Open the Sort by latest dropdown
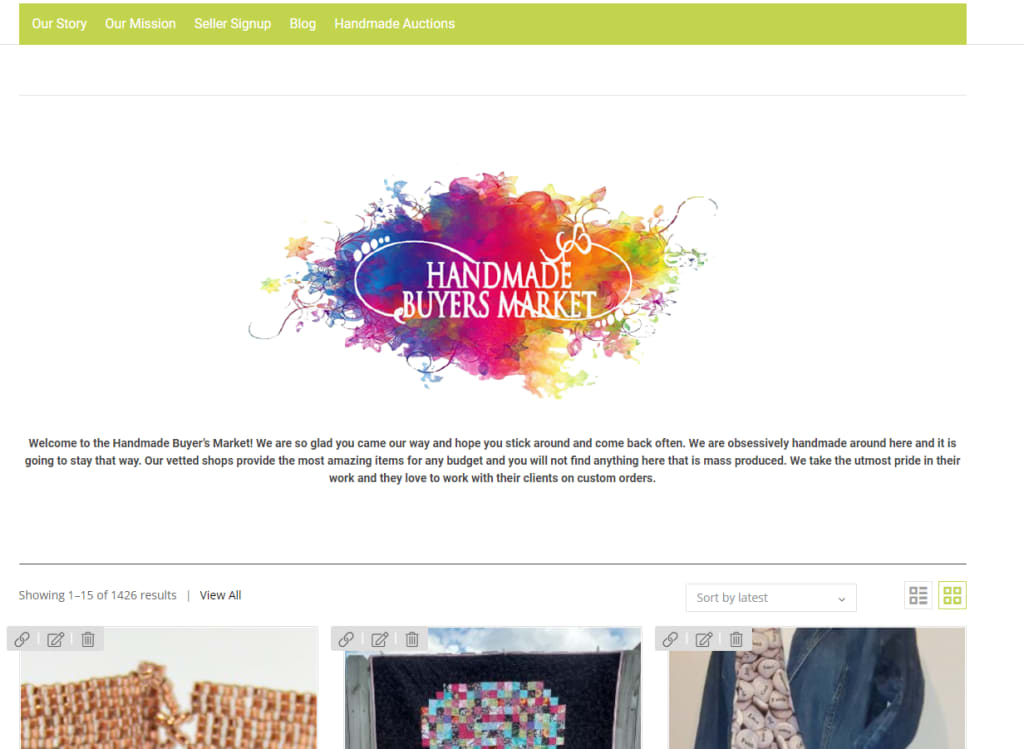The height and width of the screenshot is (749, 1024). click(x=771, y=598)
